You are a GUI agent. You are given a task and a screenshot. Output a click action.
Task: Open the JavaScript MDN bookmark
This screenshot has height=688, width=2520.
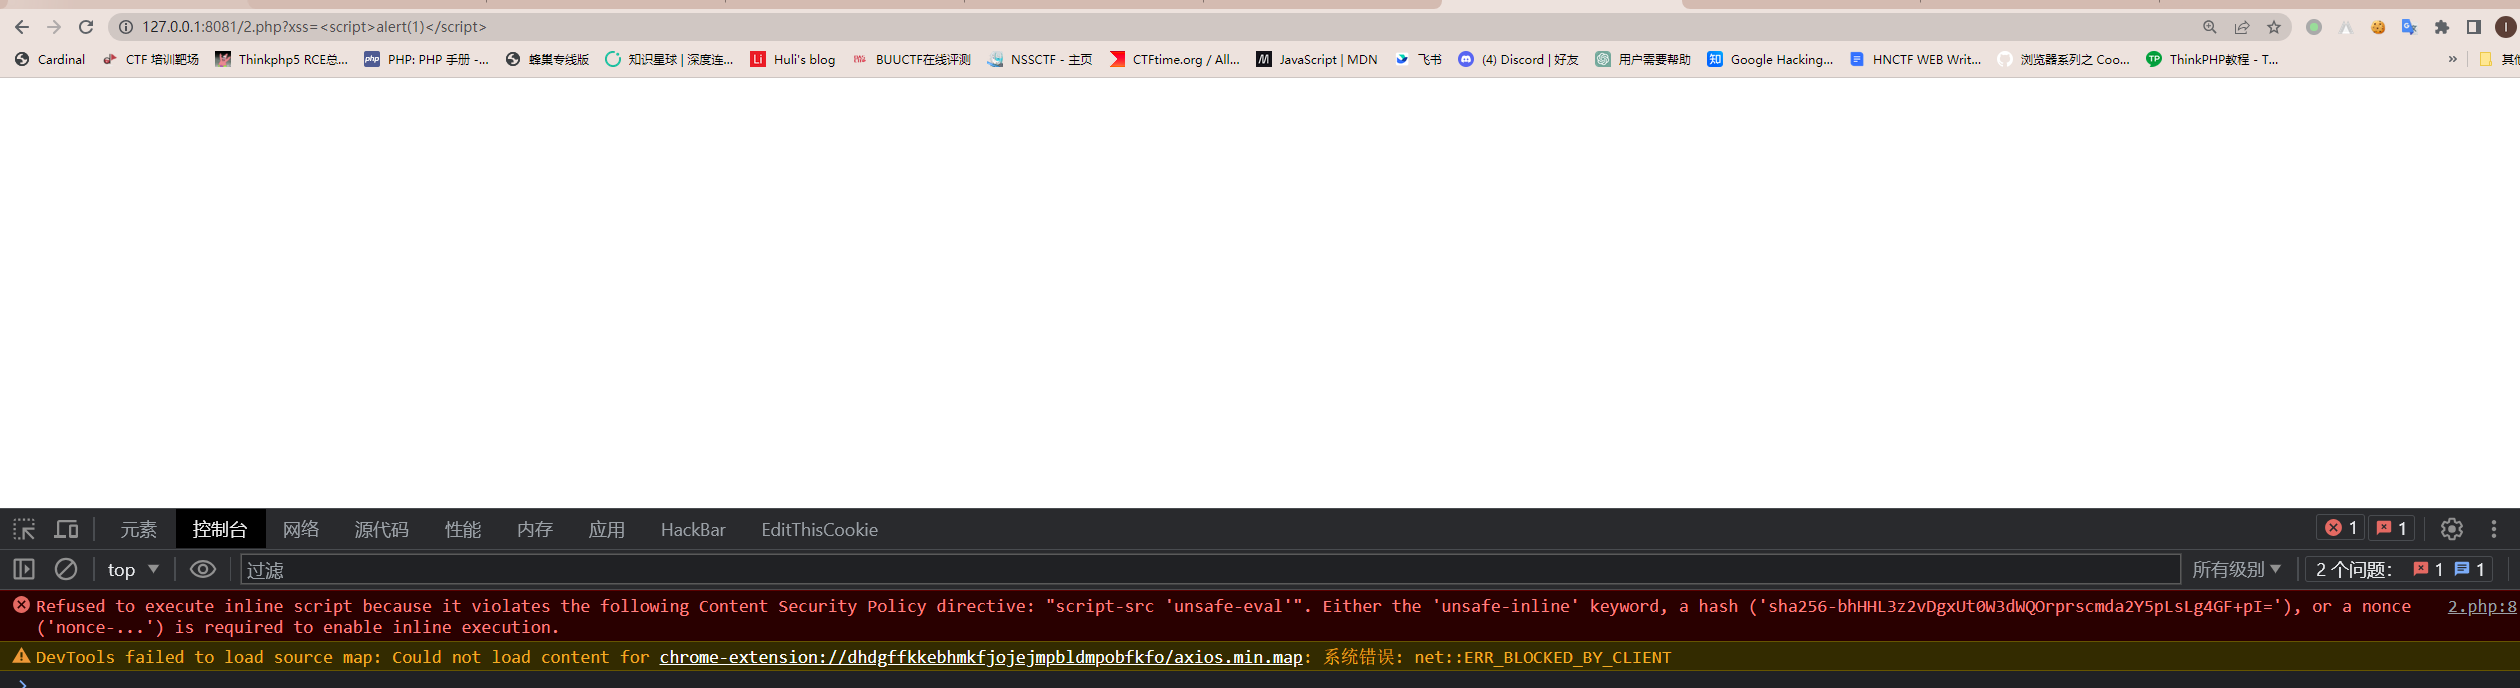click(x=1317, y=59)
